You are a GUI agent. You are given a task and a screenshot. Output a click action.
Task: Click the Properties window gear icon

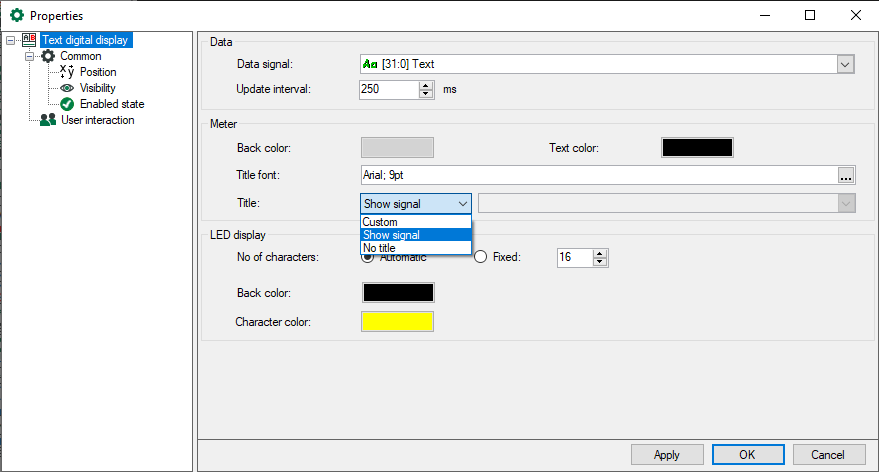[16, 15]
